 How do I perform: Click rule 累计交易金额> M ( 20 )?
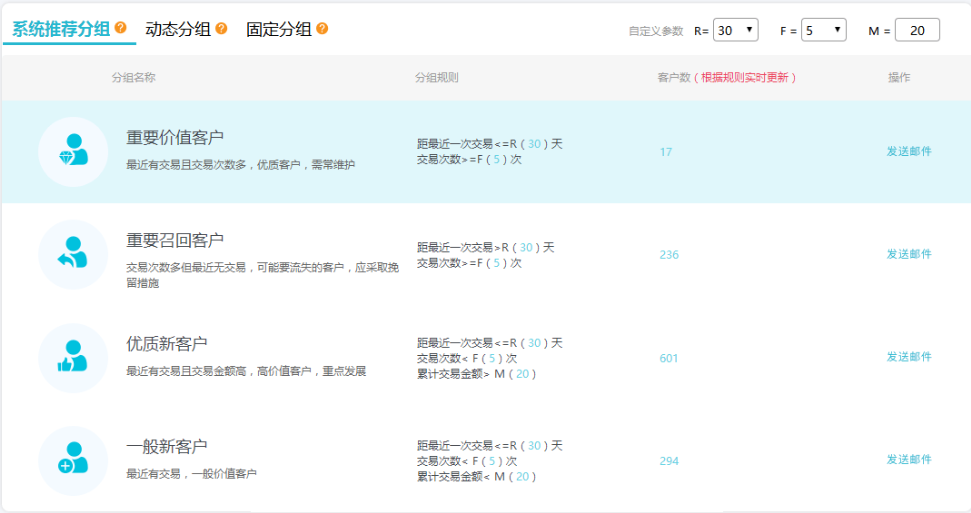pos(476,374)
